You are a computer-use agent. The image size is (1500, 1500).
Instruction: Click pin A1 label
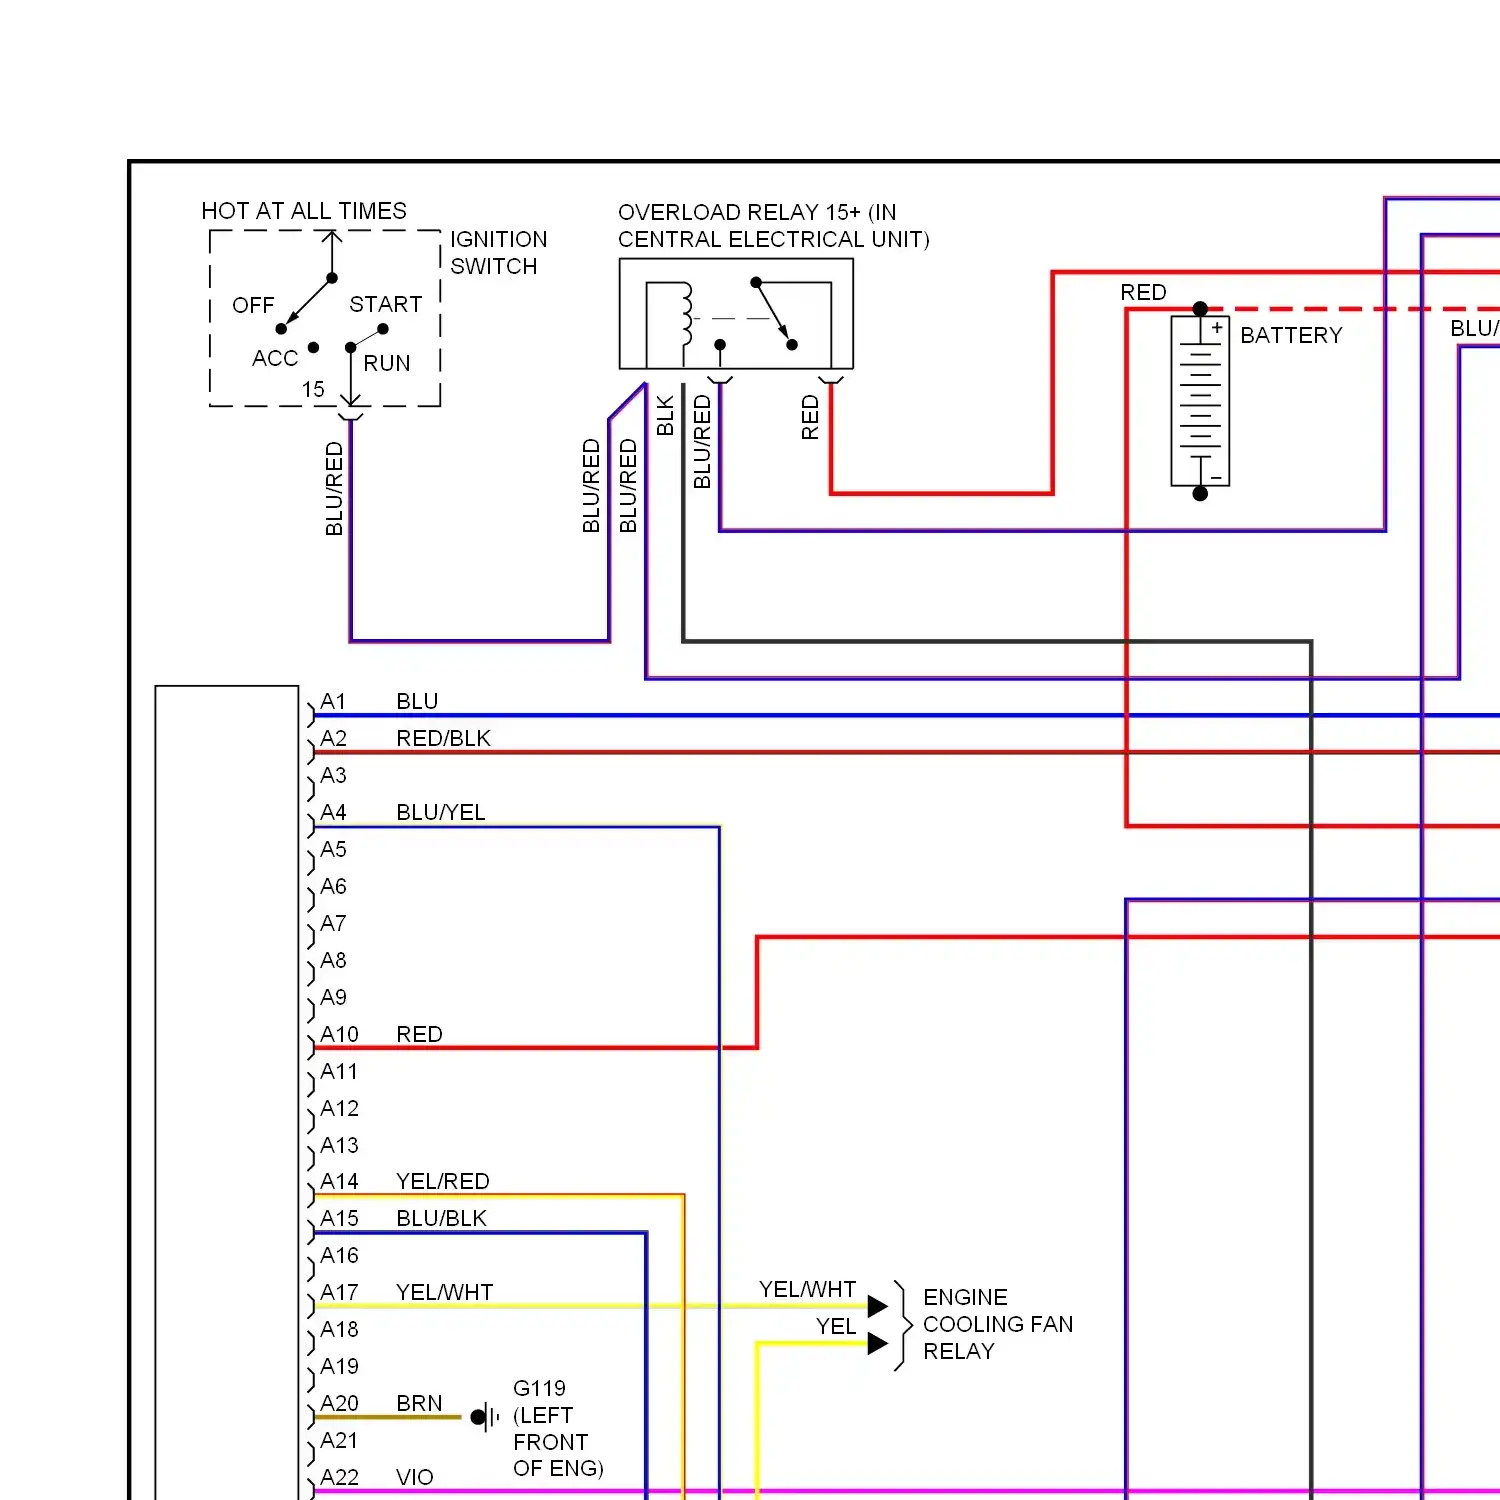(333, 701)
